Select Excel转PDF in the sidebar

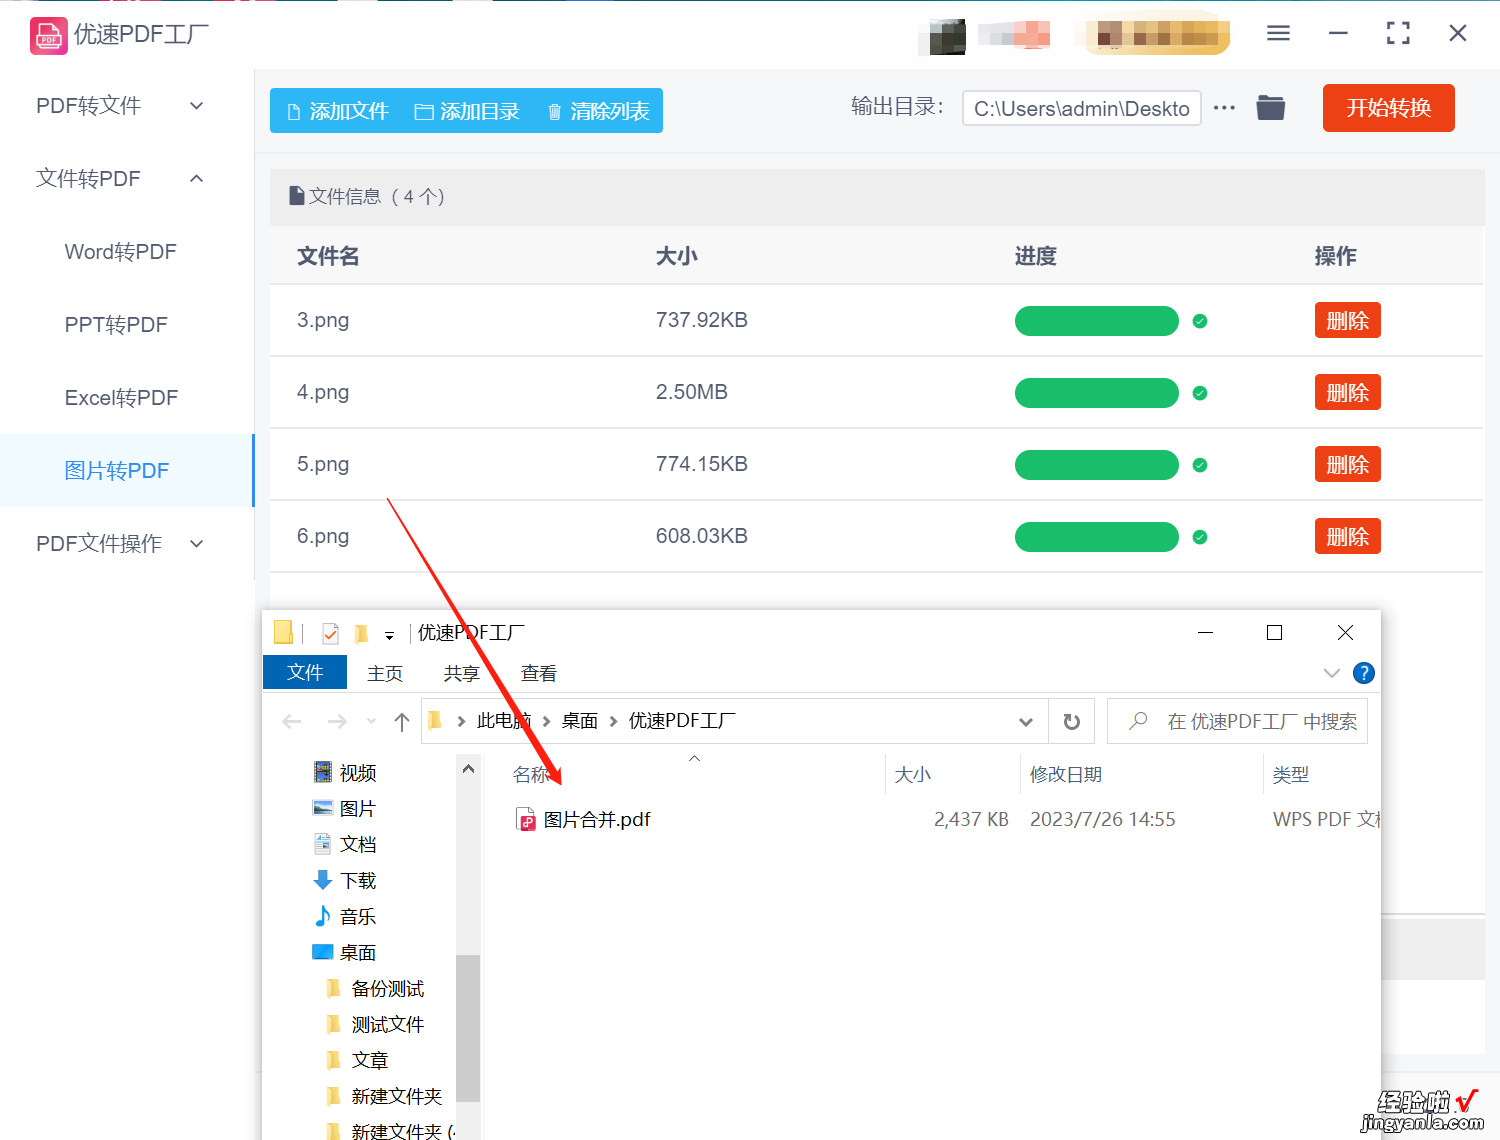tap(121, 398)
